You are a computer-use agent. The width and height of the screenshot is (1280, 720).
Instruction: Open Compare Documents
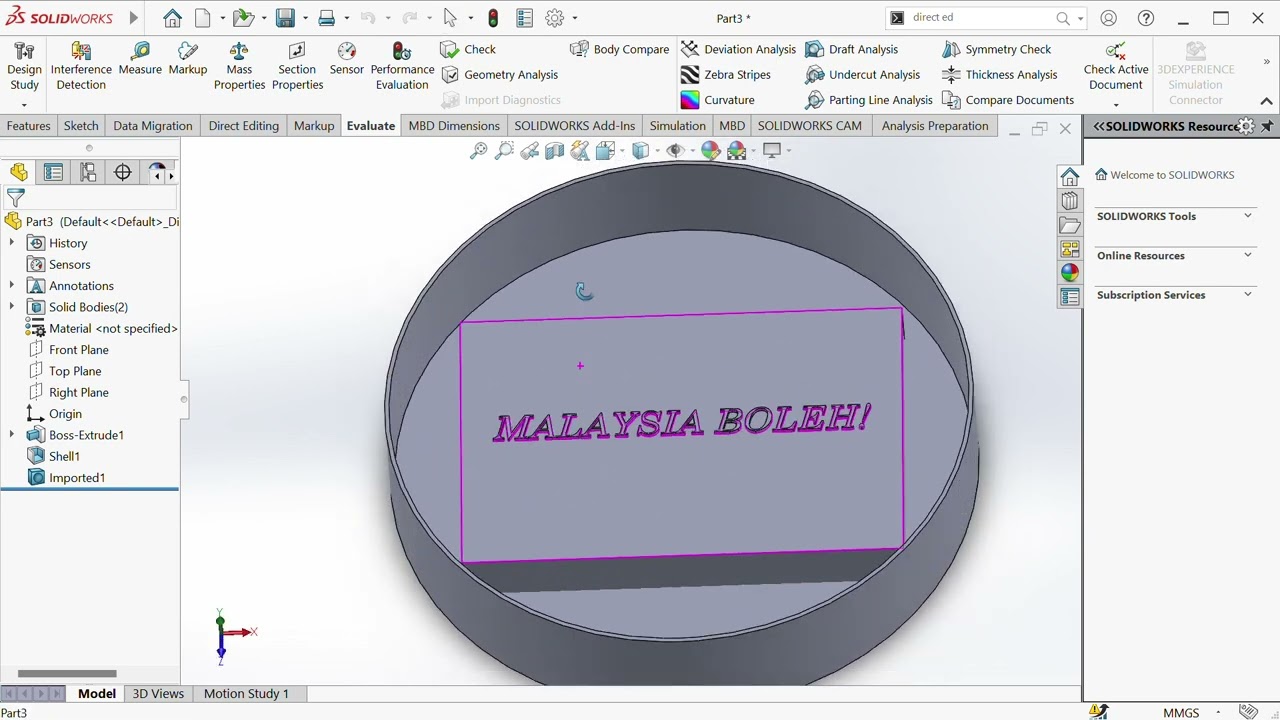[x=1008, y=100]
